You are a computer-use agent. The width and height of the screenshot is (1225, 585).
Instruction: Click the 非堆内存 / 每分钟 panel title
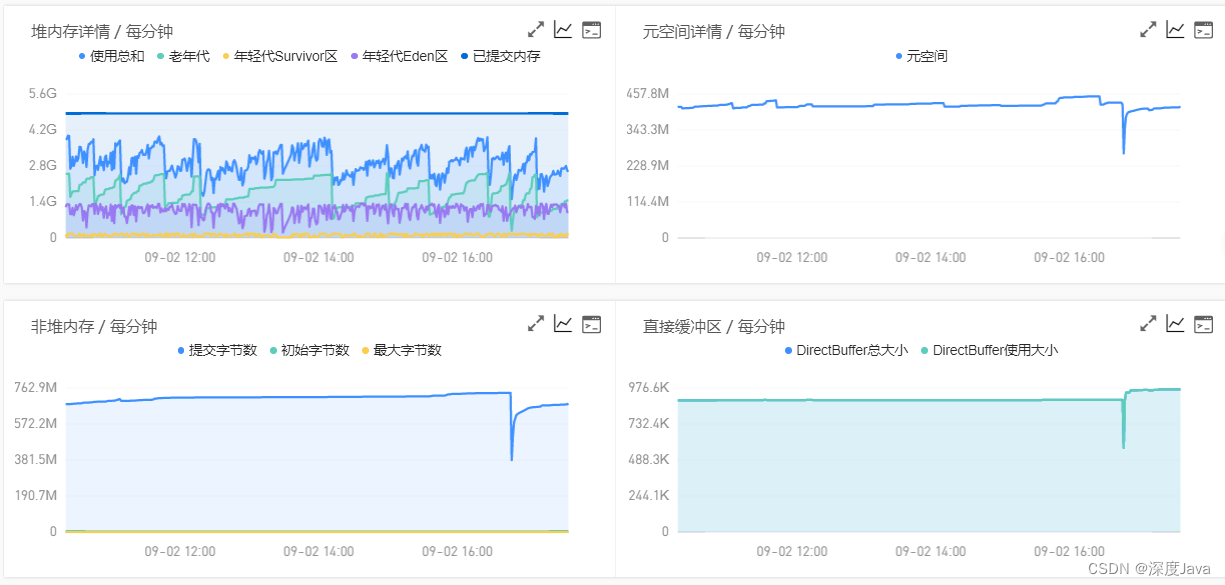click(94, 326)
